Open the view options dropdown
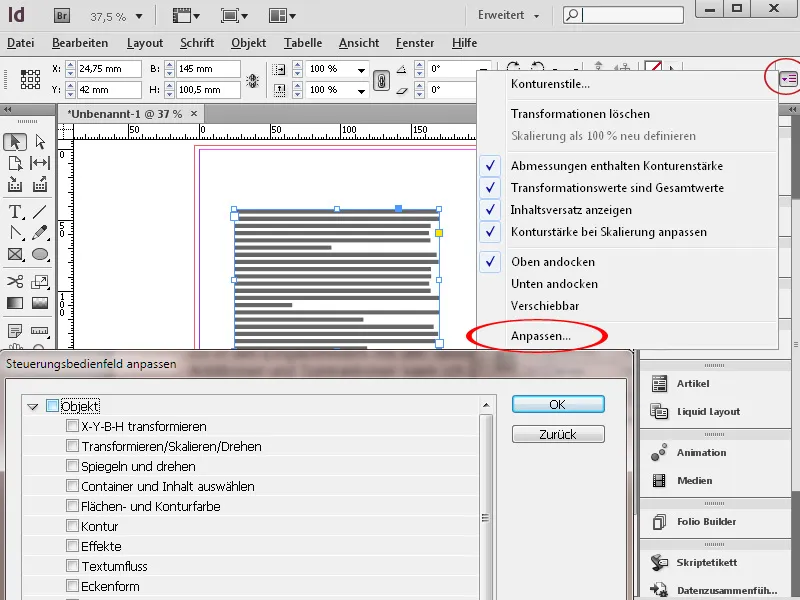The image size is (800, 600). click(x=186, y=16)
